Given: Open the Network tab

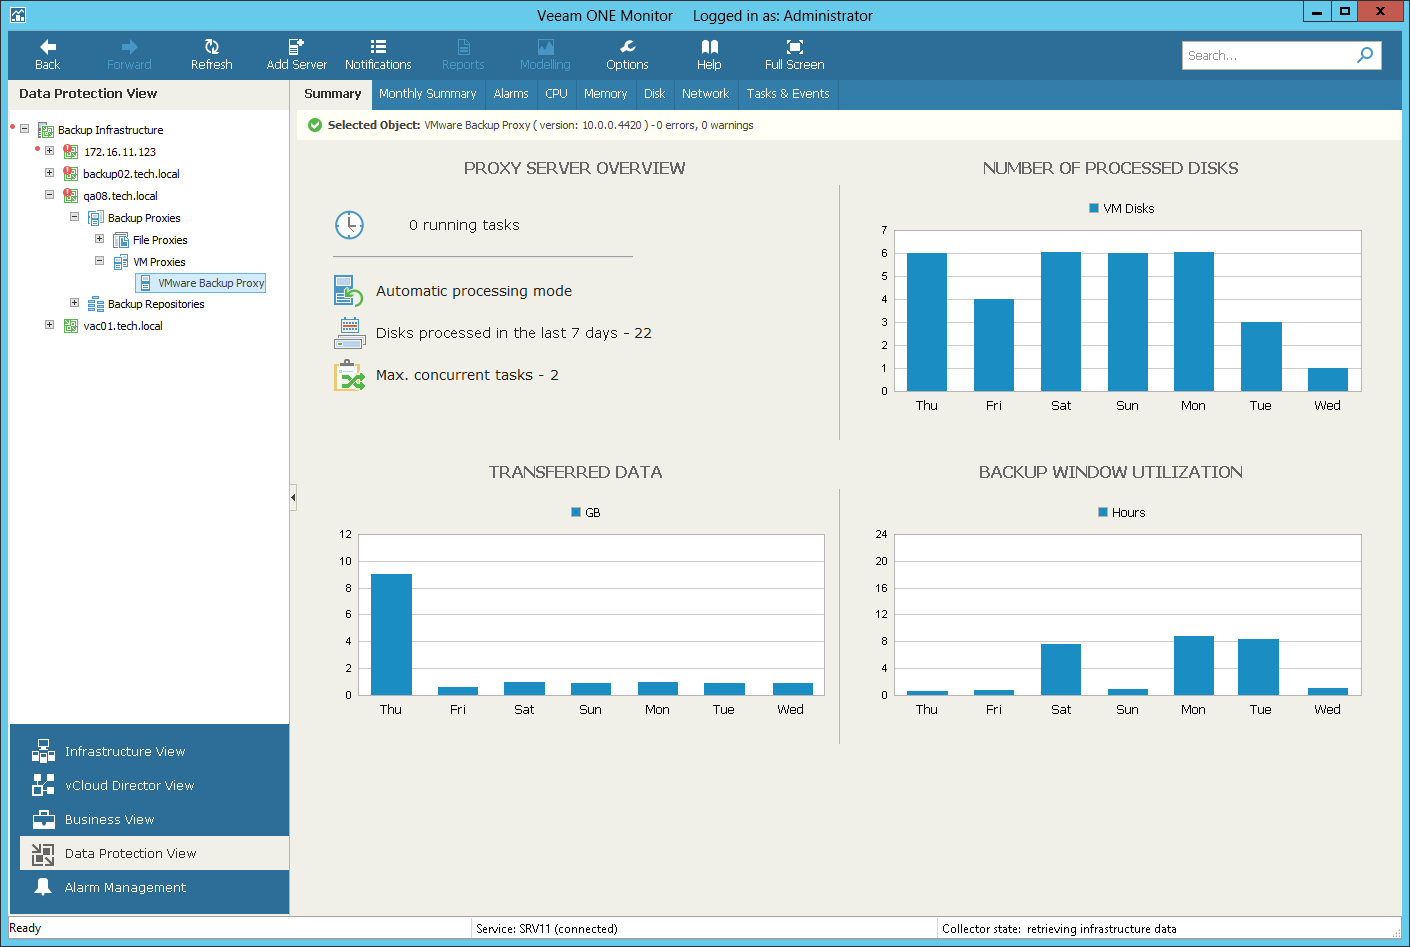Looking at the screenshot, I should click(x=705, y=94).
